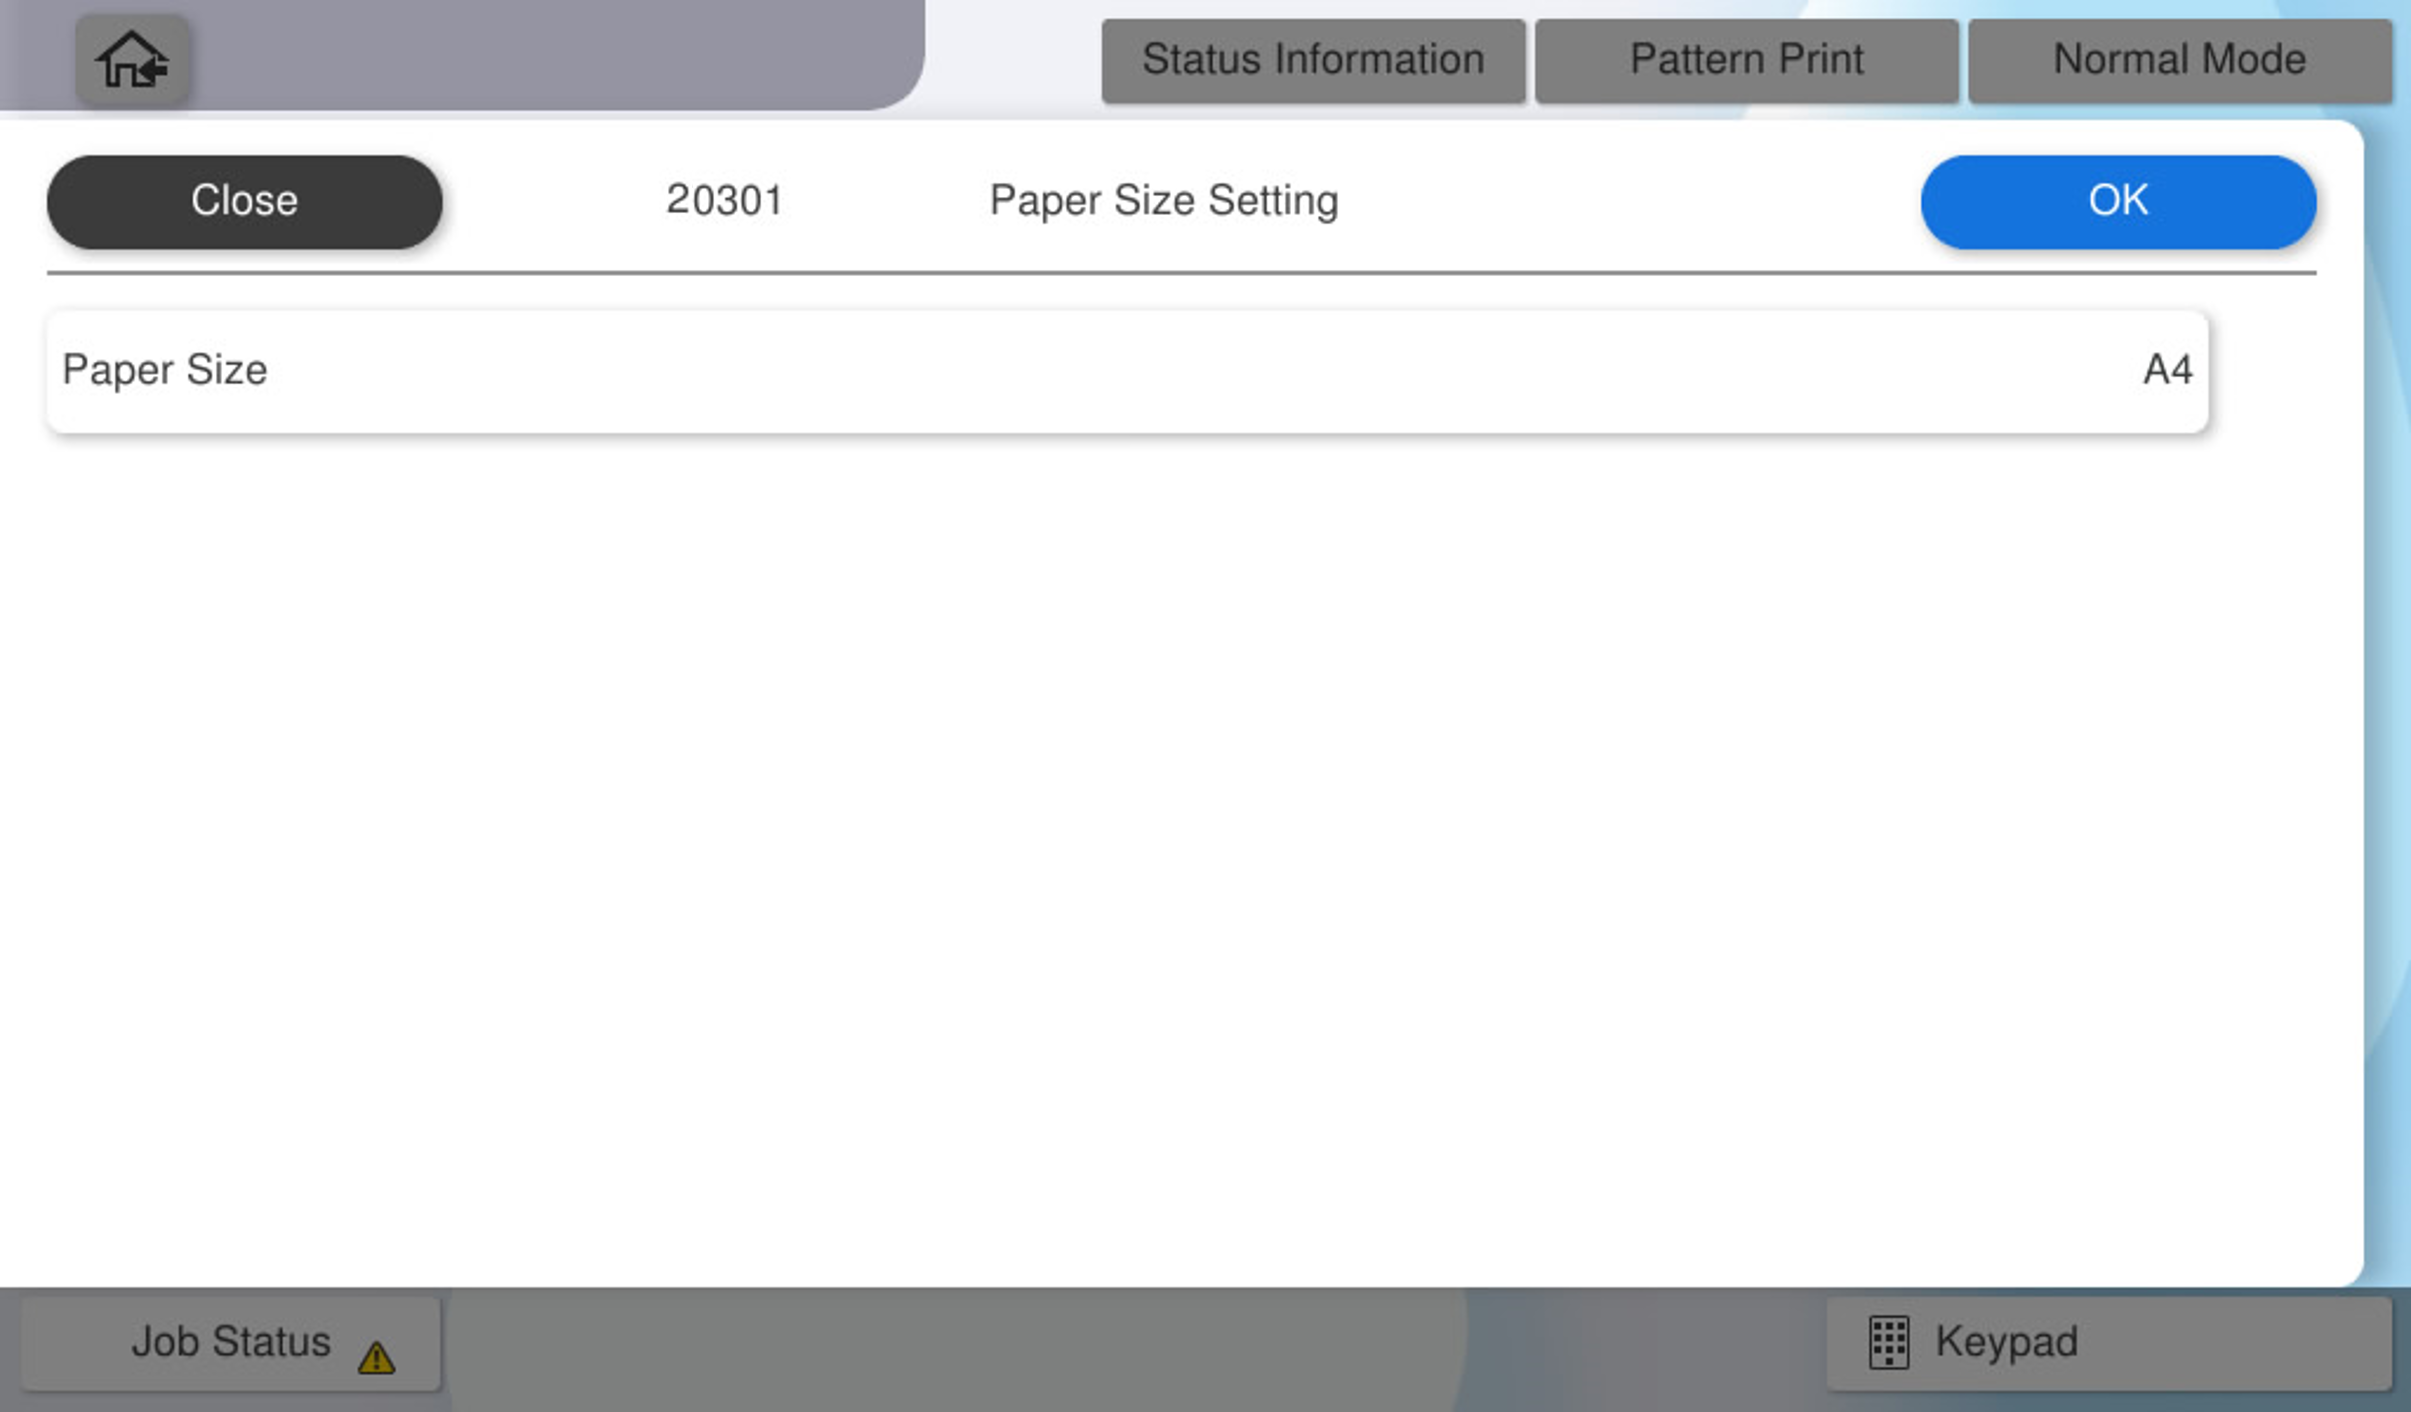
Task: Open the Status Information screen
Action: point(1312,60)
